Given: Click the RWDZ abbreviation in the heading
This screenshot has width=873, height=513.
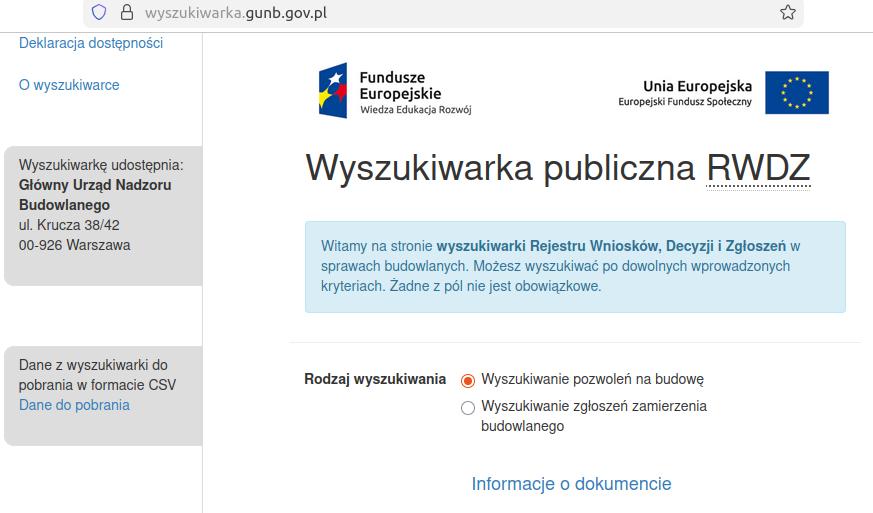Looking at the screenshot, I should pos(758,167).
